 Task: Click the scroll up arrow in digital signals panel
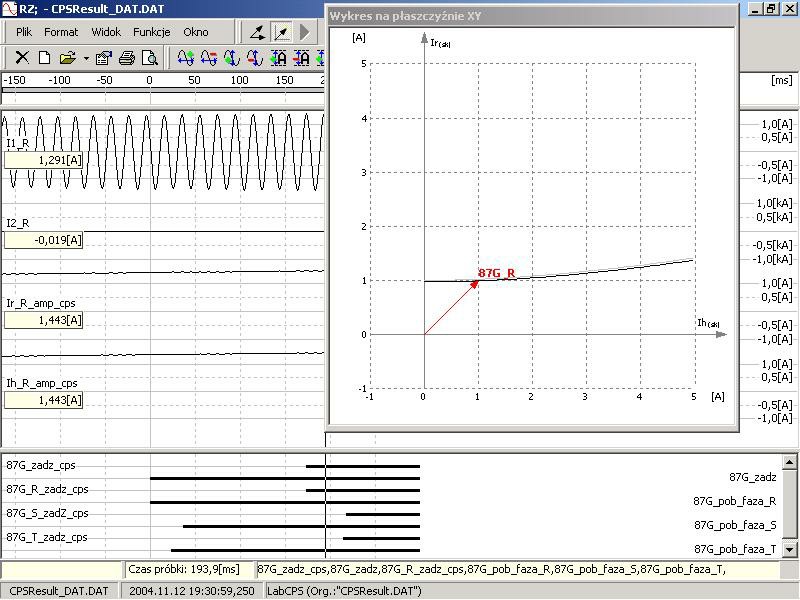[x=789, y=463]
